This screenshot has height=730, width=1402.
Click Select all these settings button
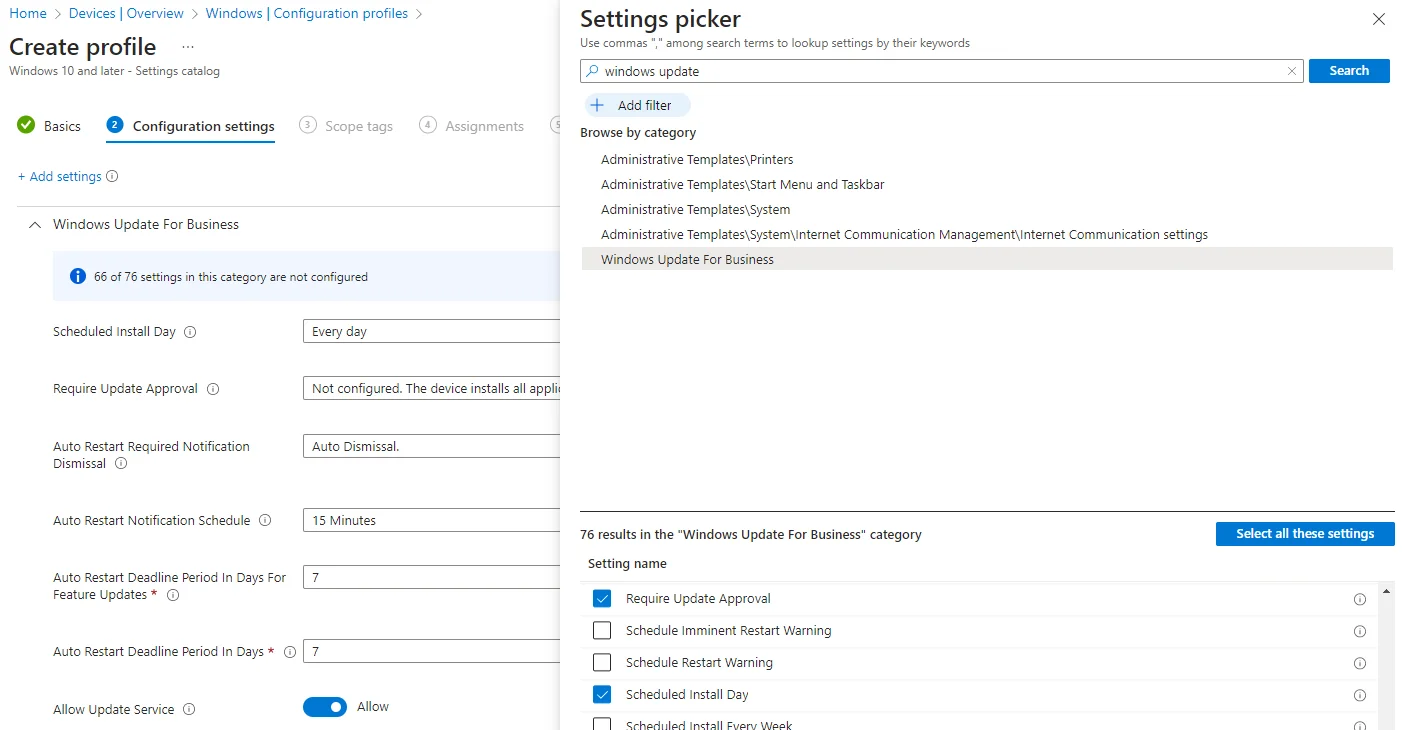1305,534
